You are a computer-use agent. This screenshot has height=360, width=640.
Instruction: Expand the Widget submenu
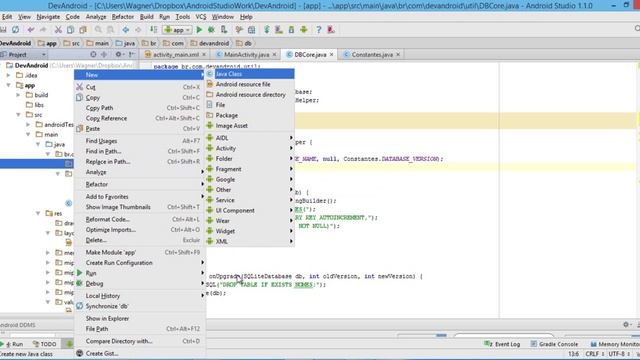click(249, 231)
